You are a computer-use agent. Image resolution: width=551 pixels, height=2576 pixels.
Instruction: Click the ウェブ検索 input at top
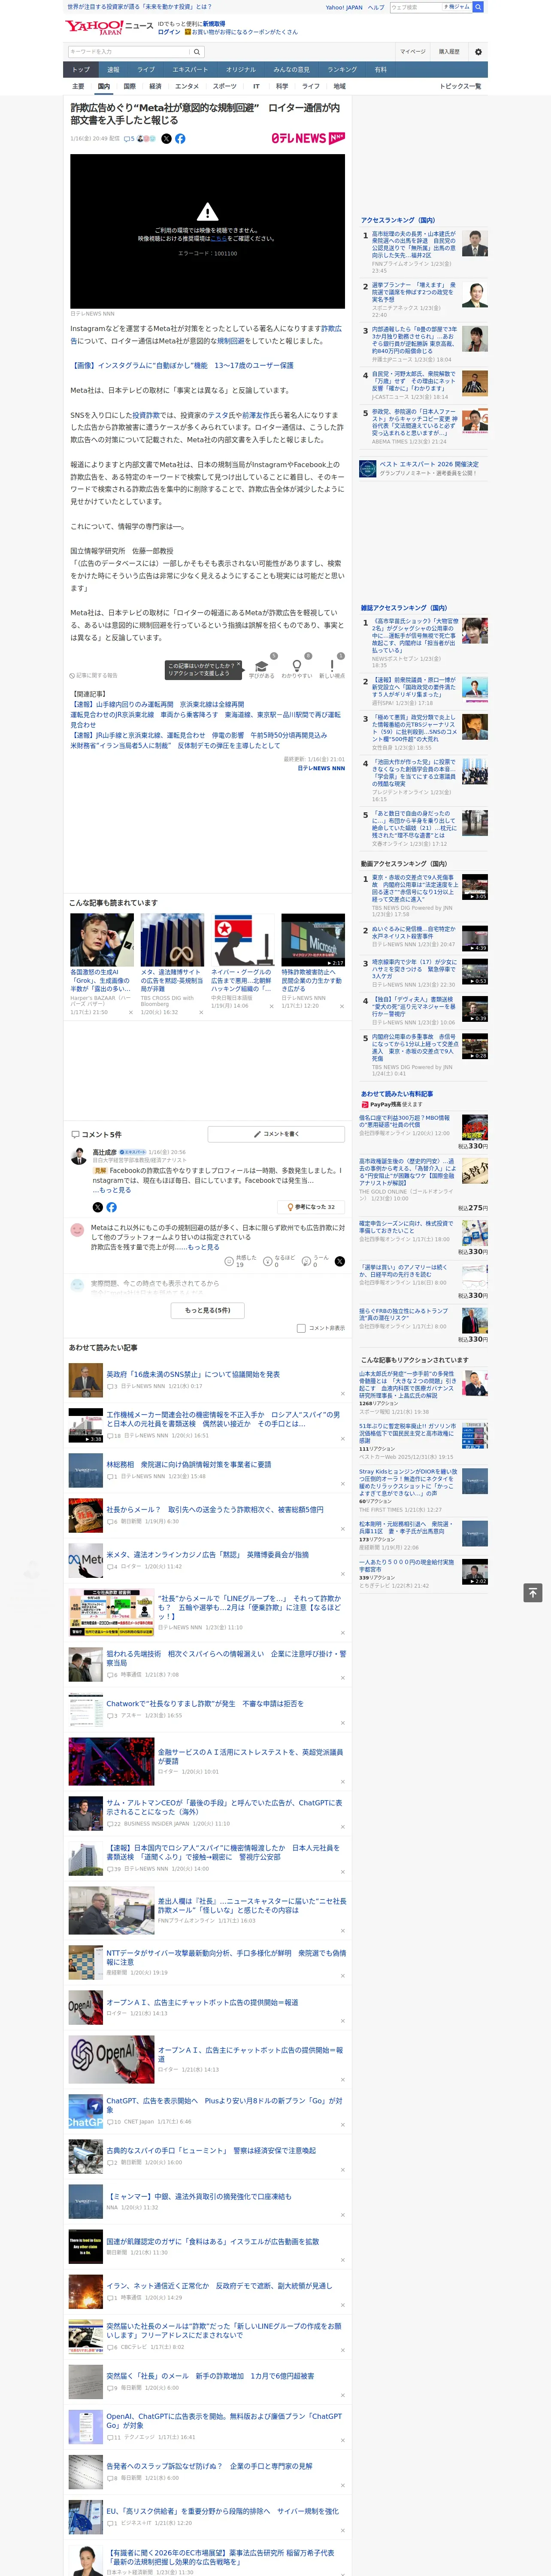(416, 7)
